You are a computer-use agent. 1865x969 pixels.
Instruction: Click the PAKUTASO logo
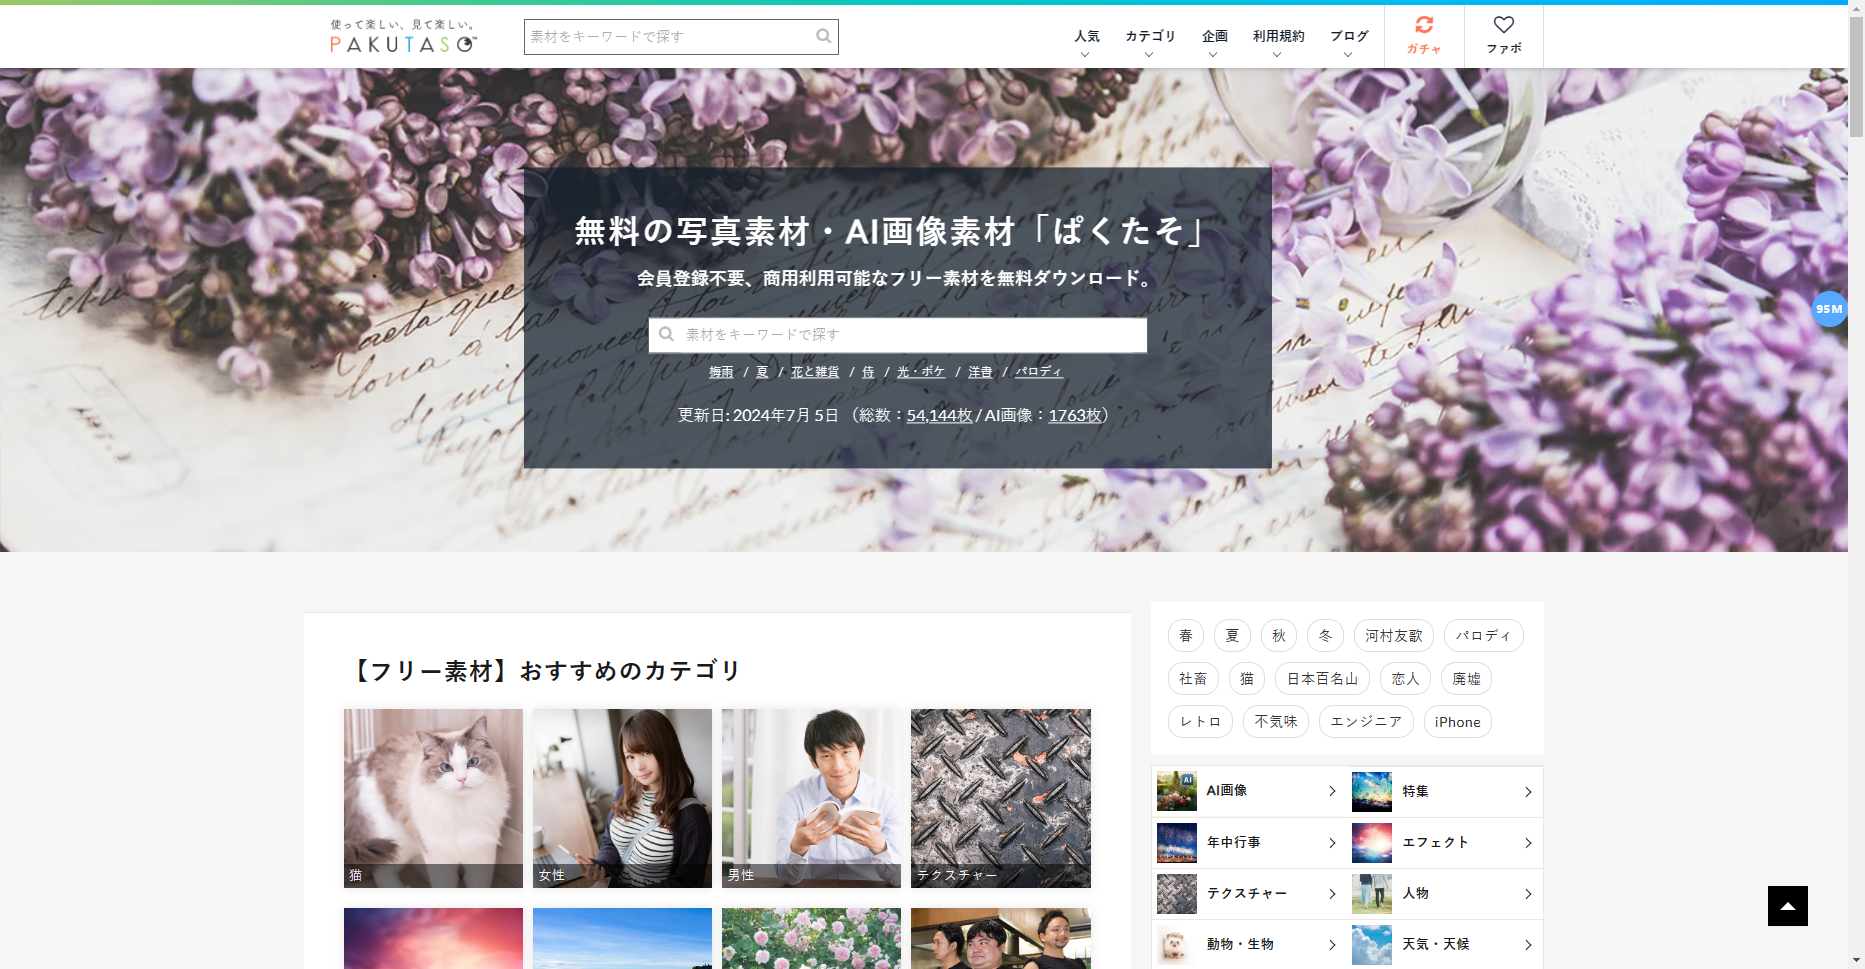(404, 36)
